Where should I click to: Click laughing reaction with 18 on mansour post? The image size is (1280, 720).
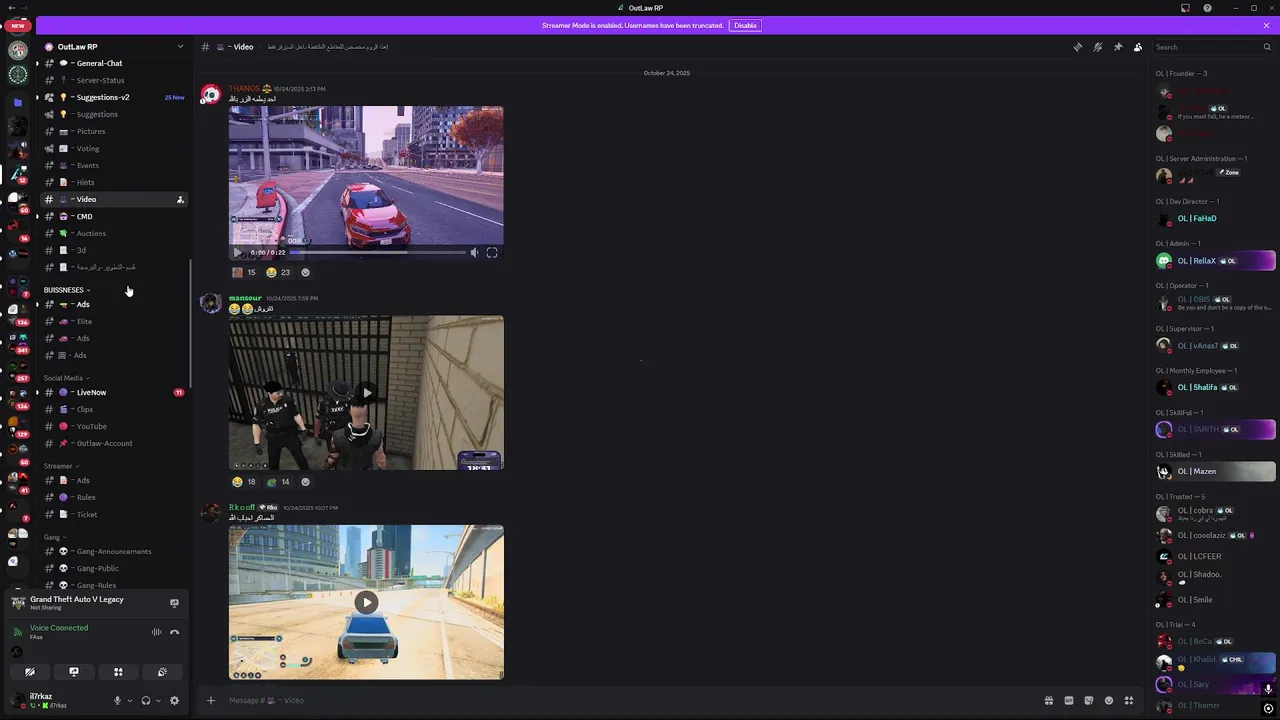[x=243, y=481]
